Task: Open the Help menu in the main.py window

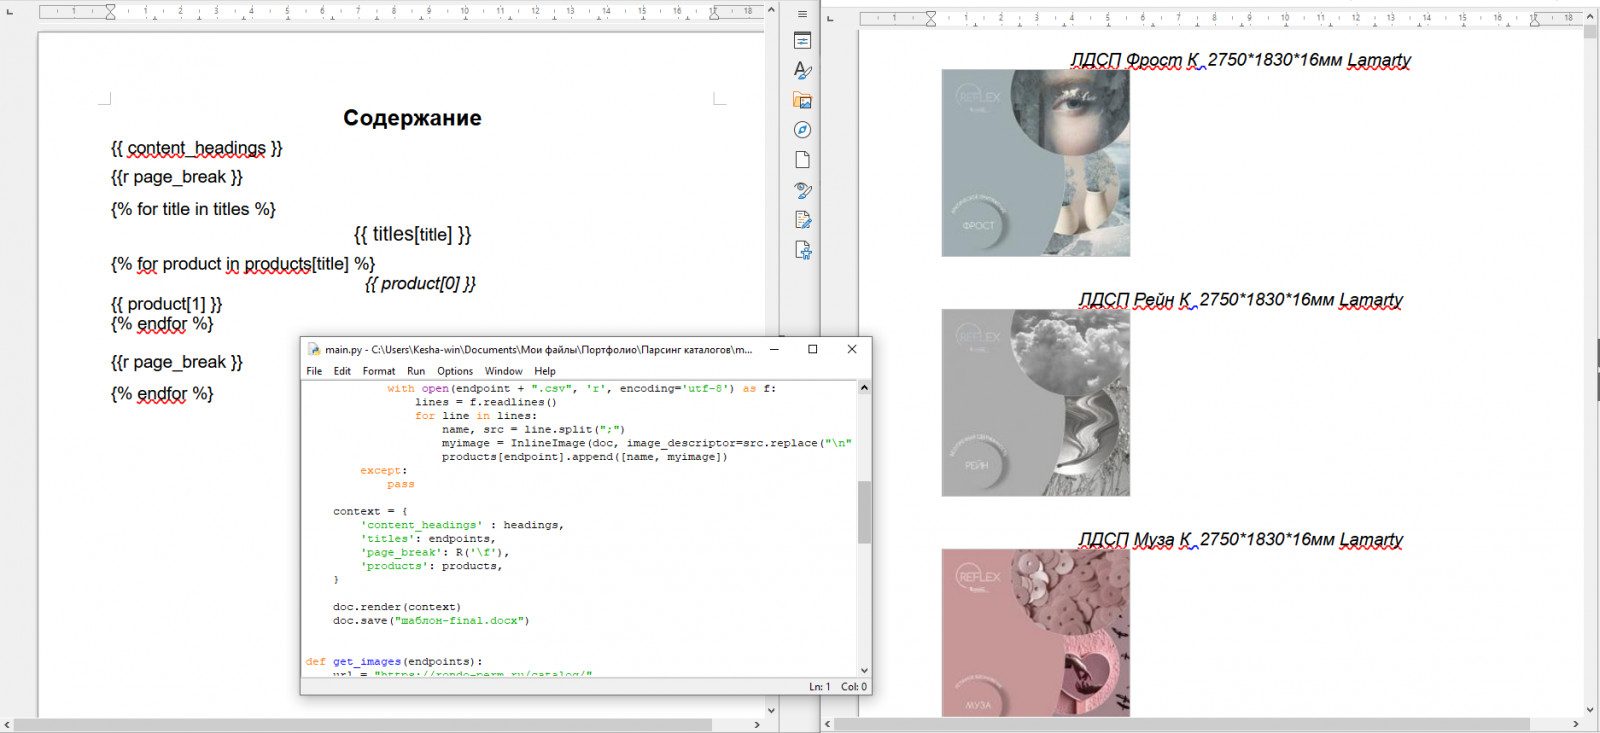Action: (x=545, y=371)
